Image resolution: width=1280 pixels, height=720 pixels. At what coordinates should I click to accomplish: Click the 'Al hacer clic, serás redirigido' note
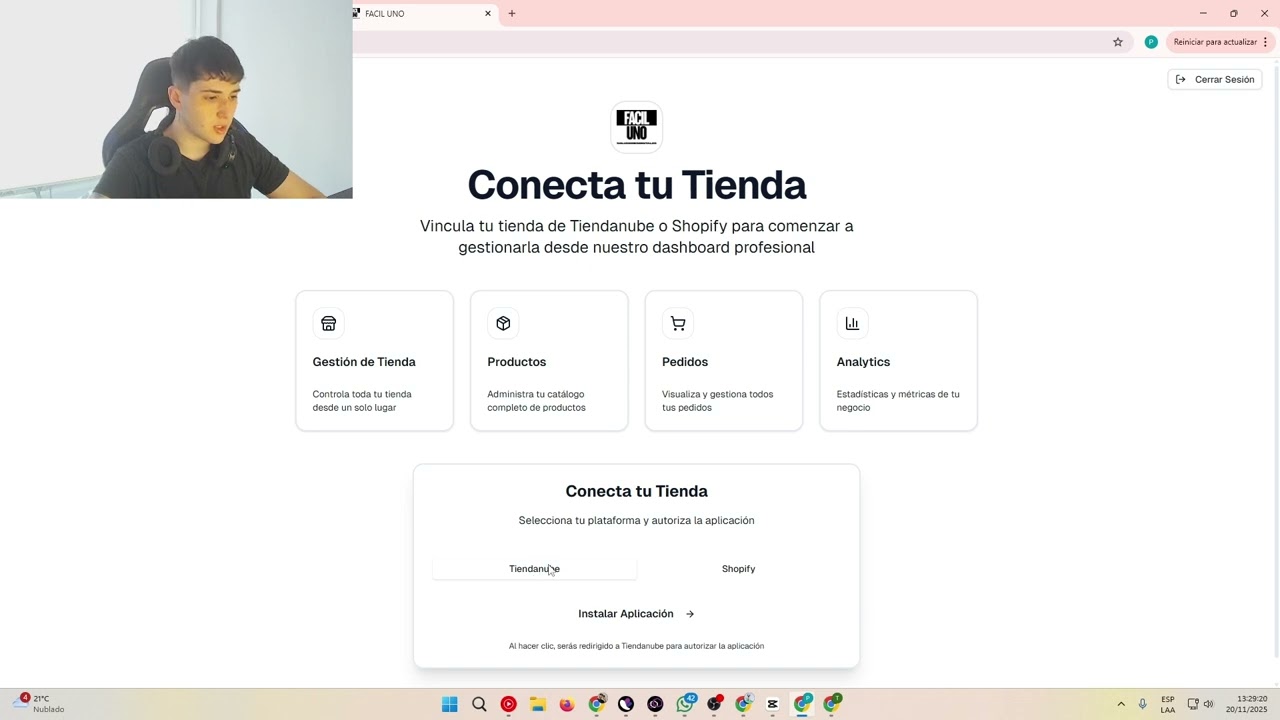coord(636,646)
